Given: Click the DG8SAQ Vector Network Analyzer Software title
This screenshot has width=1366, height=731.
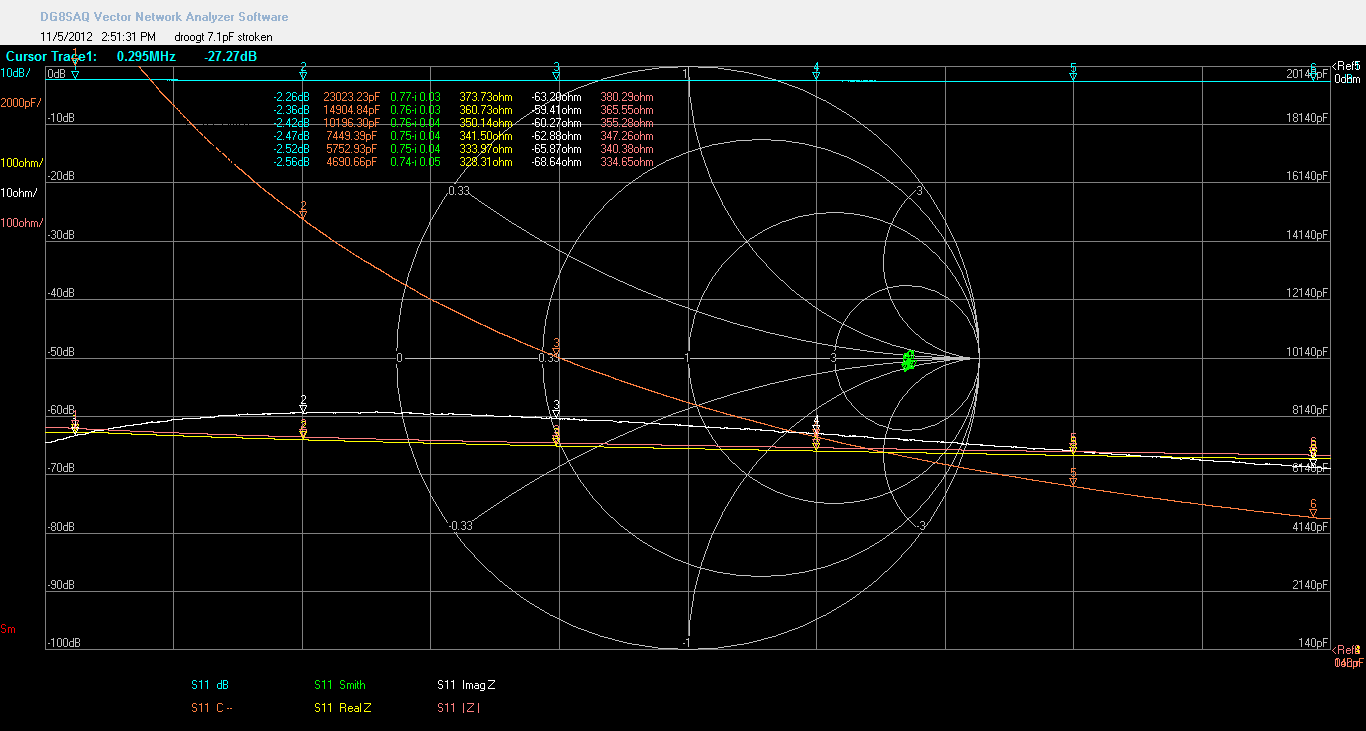Looking at the screenshot, I should 164,17.
